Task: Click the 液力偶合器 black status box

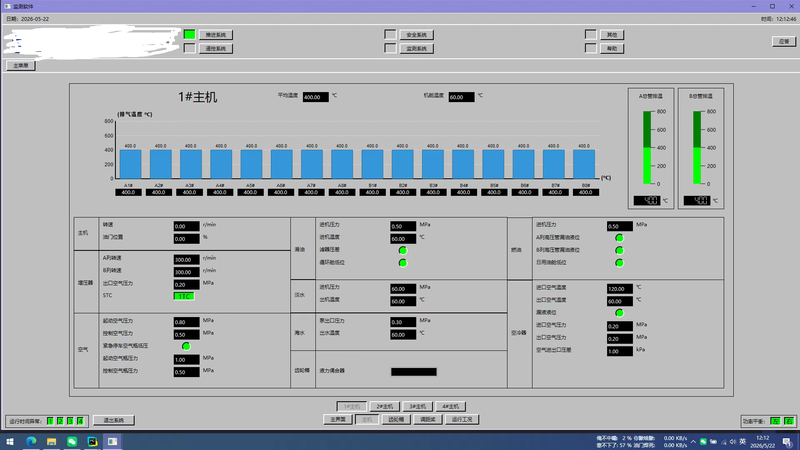Action: point(414,371)
